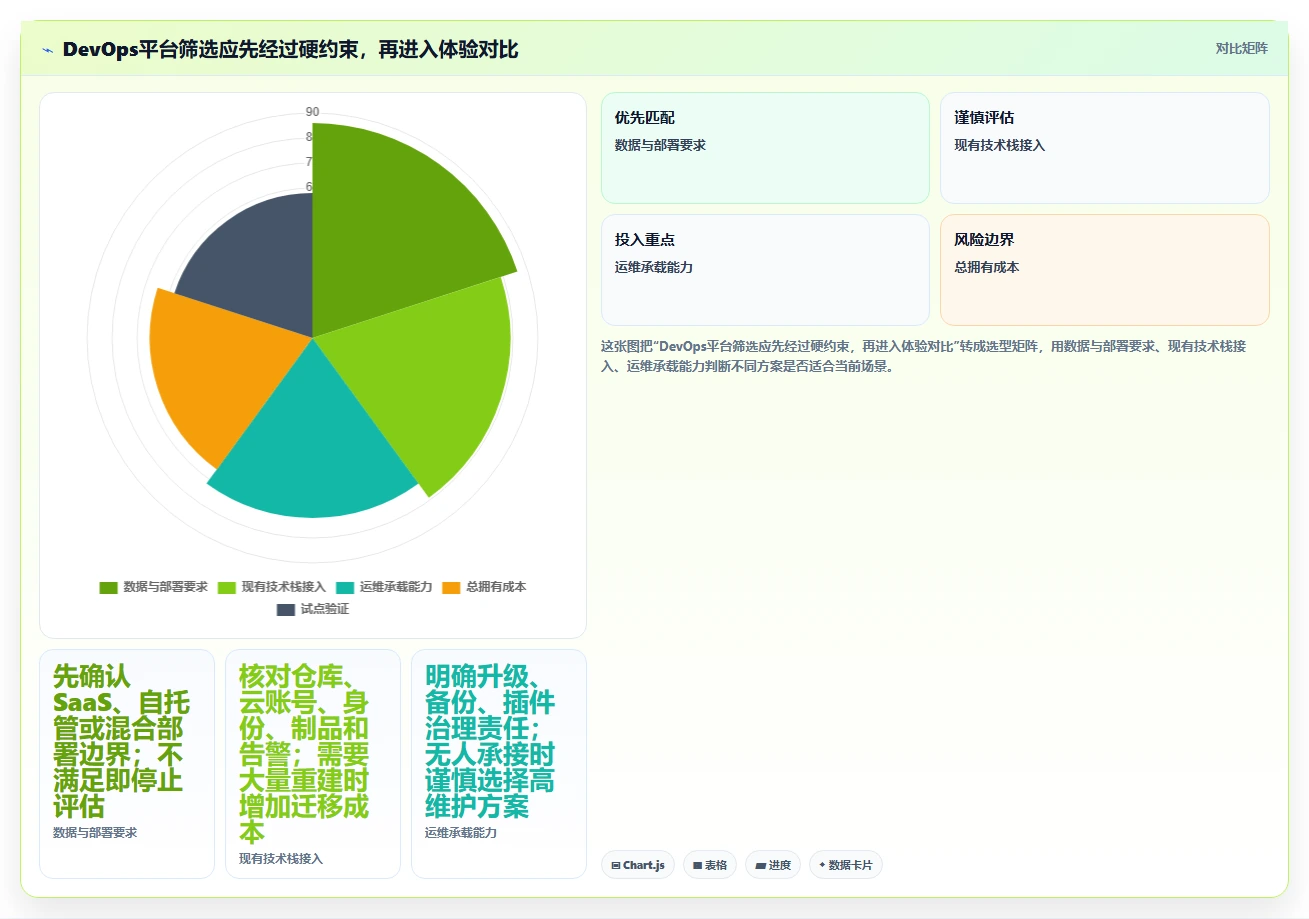Click 数据与部署要求 caption under green card
Image resolution: width=1309 pixels, height=919 pixels.
point(95,832)
